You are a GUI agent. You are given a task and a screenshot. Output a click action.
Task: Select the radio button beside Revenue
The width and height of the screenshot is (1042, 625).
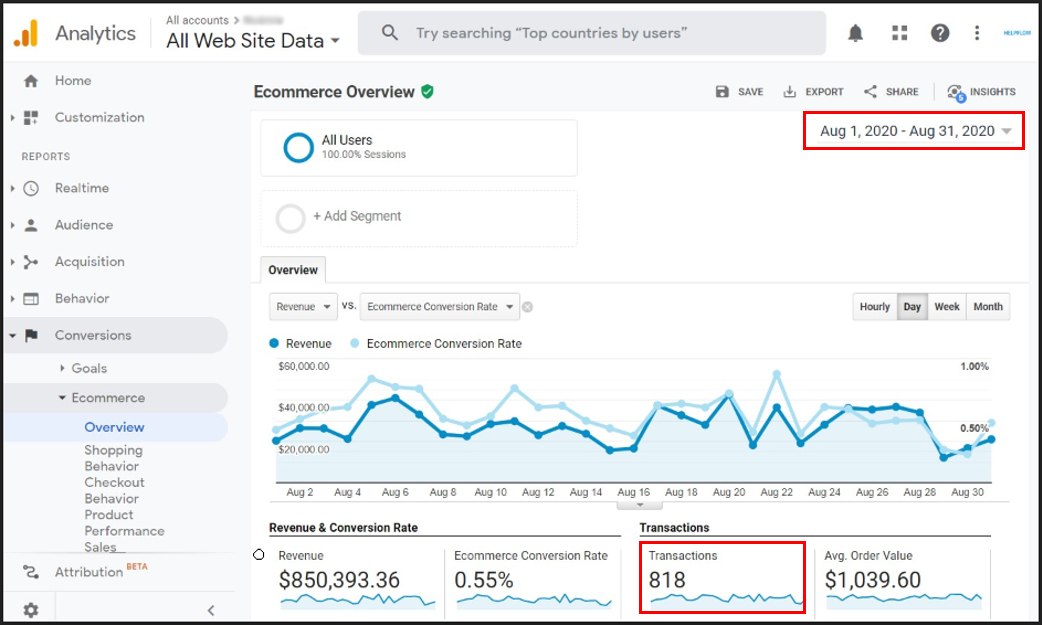259,555
